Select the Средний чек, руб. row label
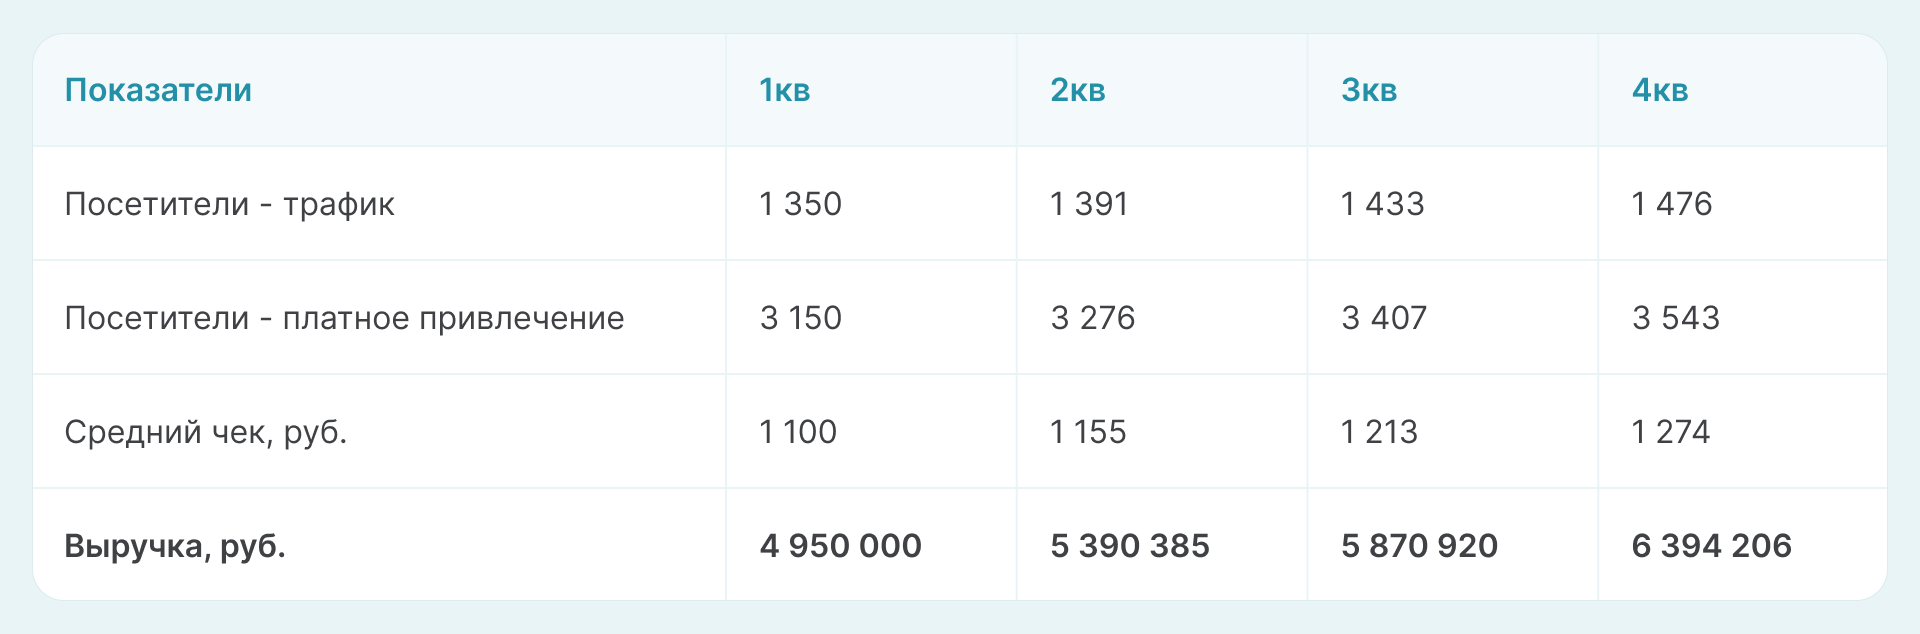The image size is (1920, 634). pos(205,432)
